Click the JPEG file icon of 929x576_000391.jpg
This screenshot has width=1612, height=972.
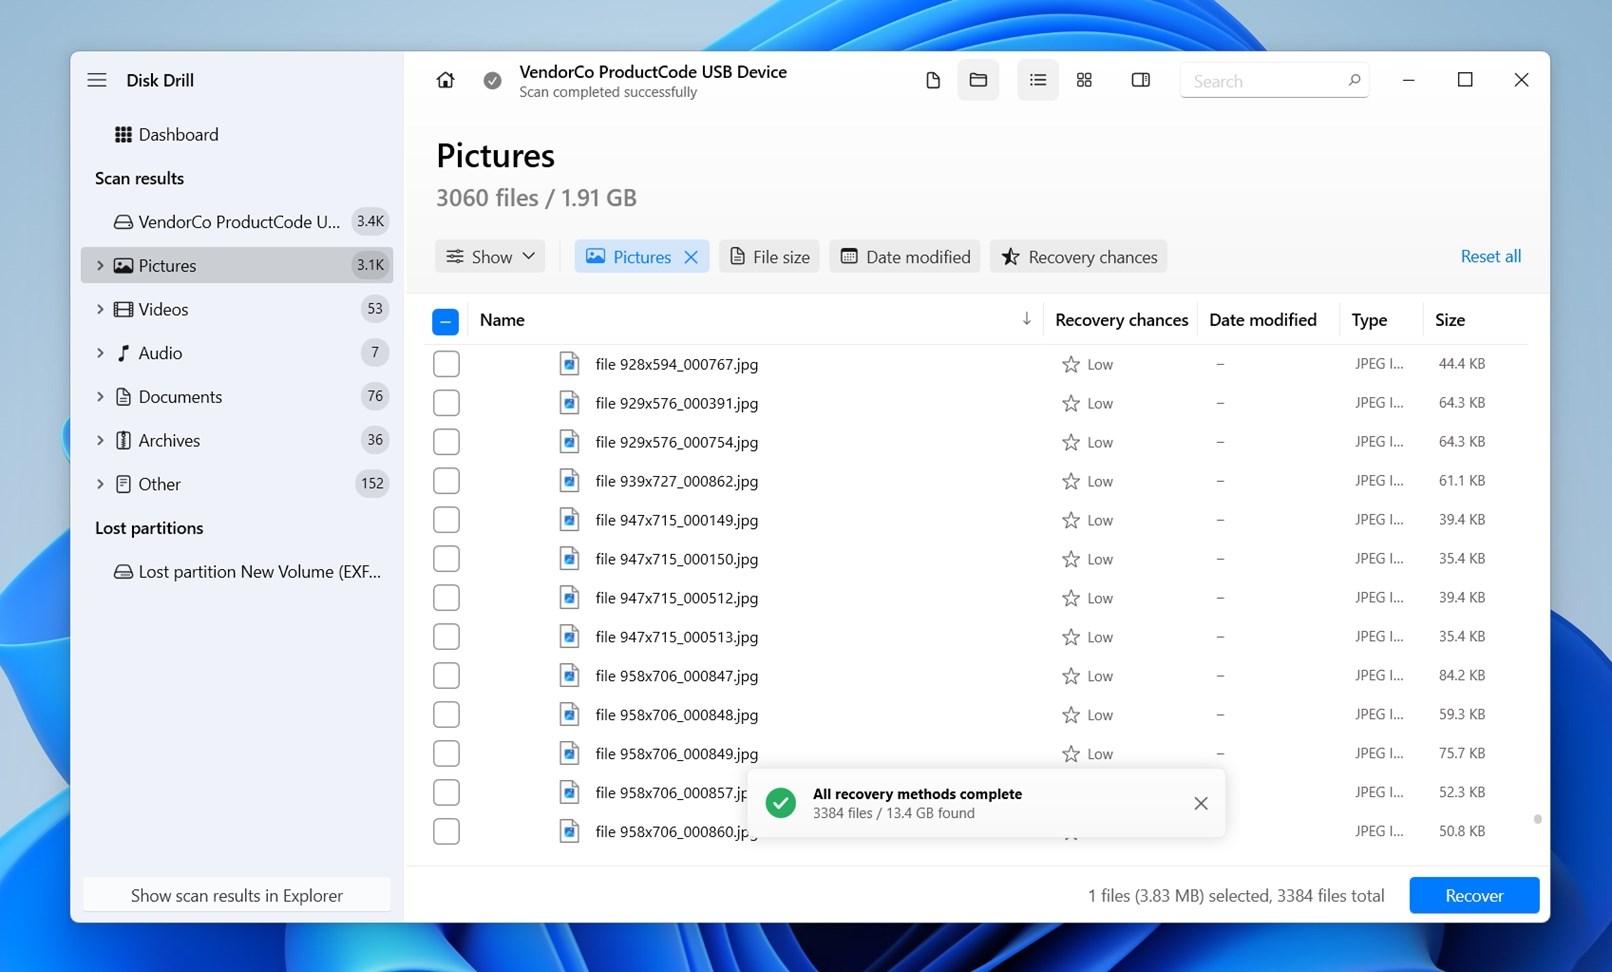pos(569,403)
